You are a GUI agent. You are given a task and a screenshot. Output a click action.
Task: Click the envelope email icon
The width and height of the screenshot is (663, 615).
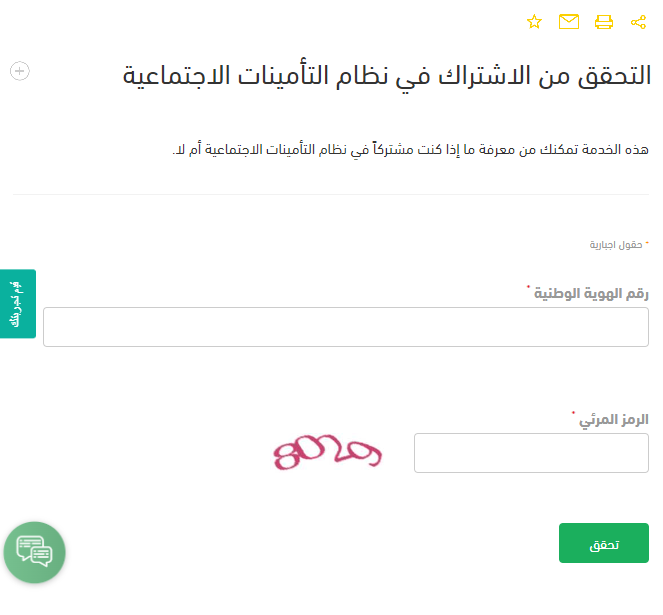point(569,22)
